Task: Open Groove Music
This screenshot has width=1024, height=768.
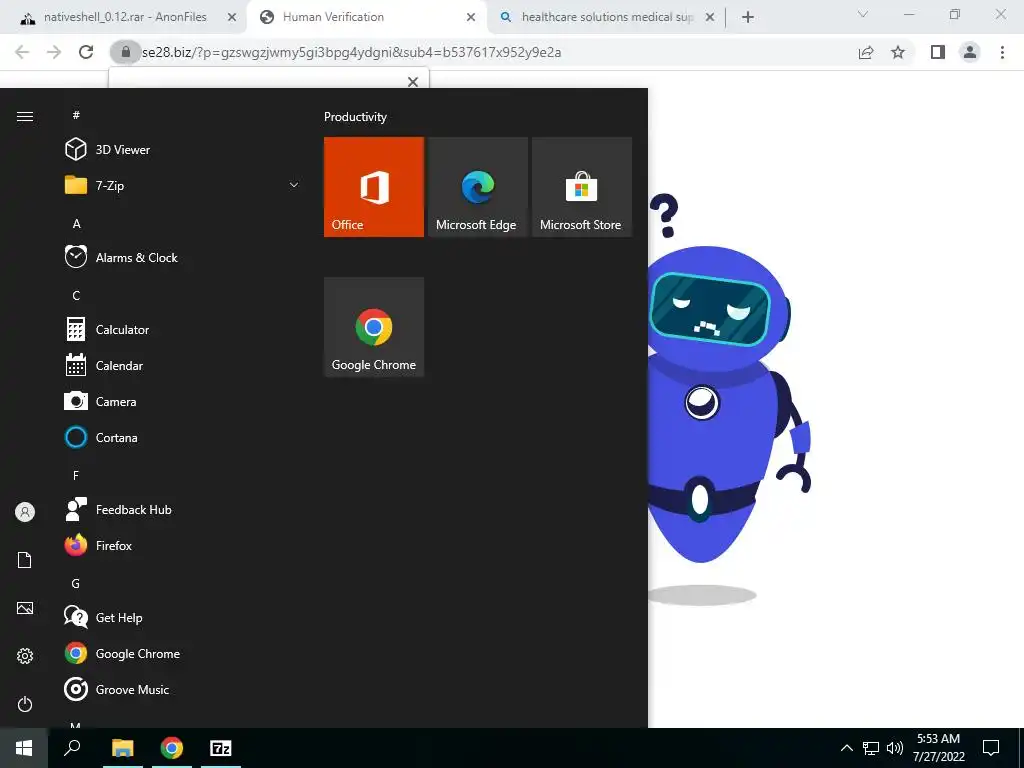Action: [x=183, y=690]
